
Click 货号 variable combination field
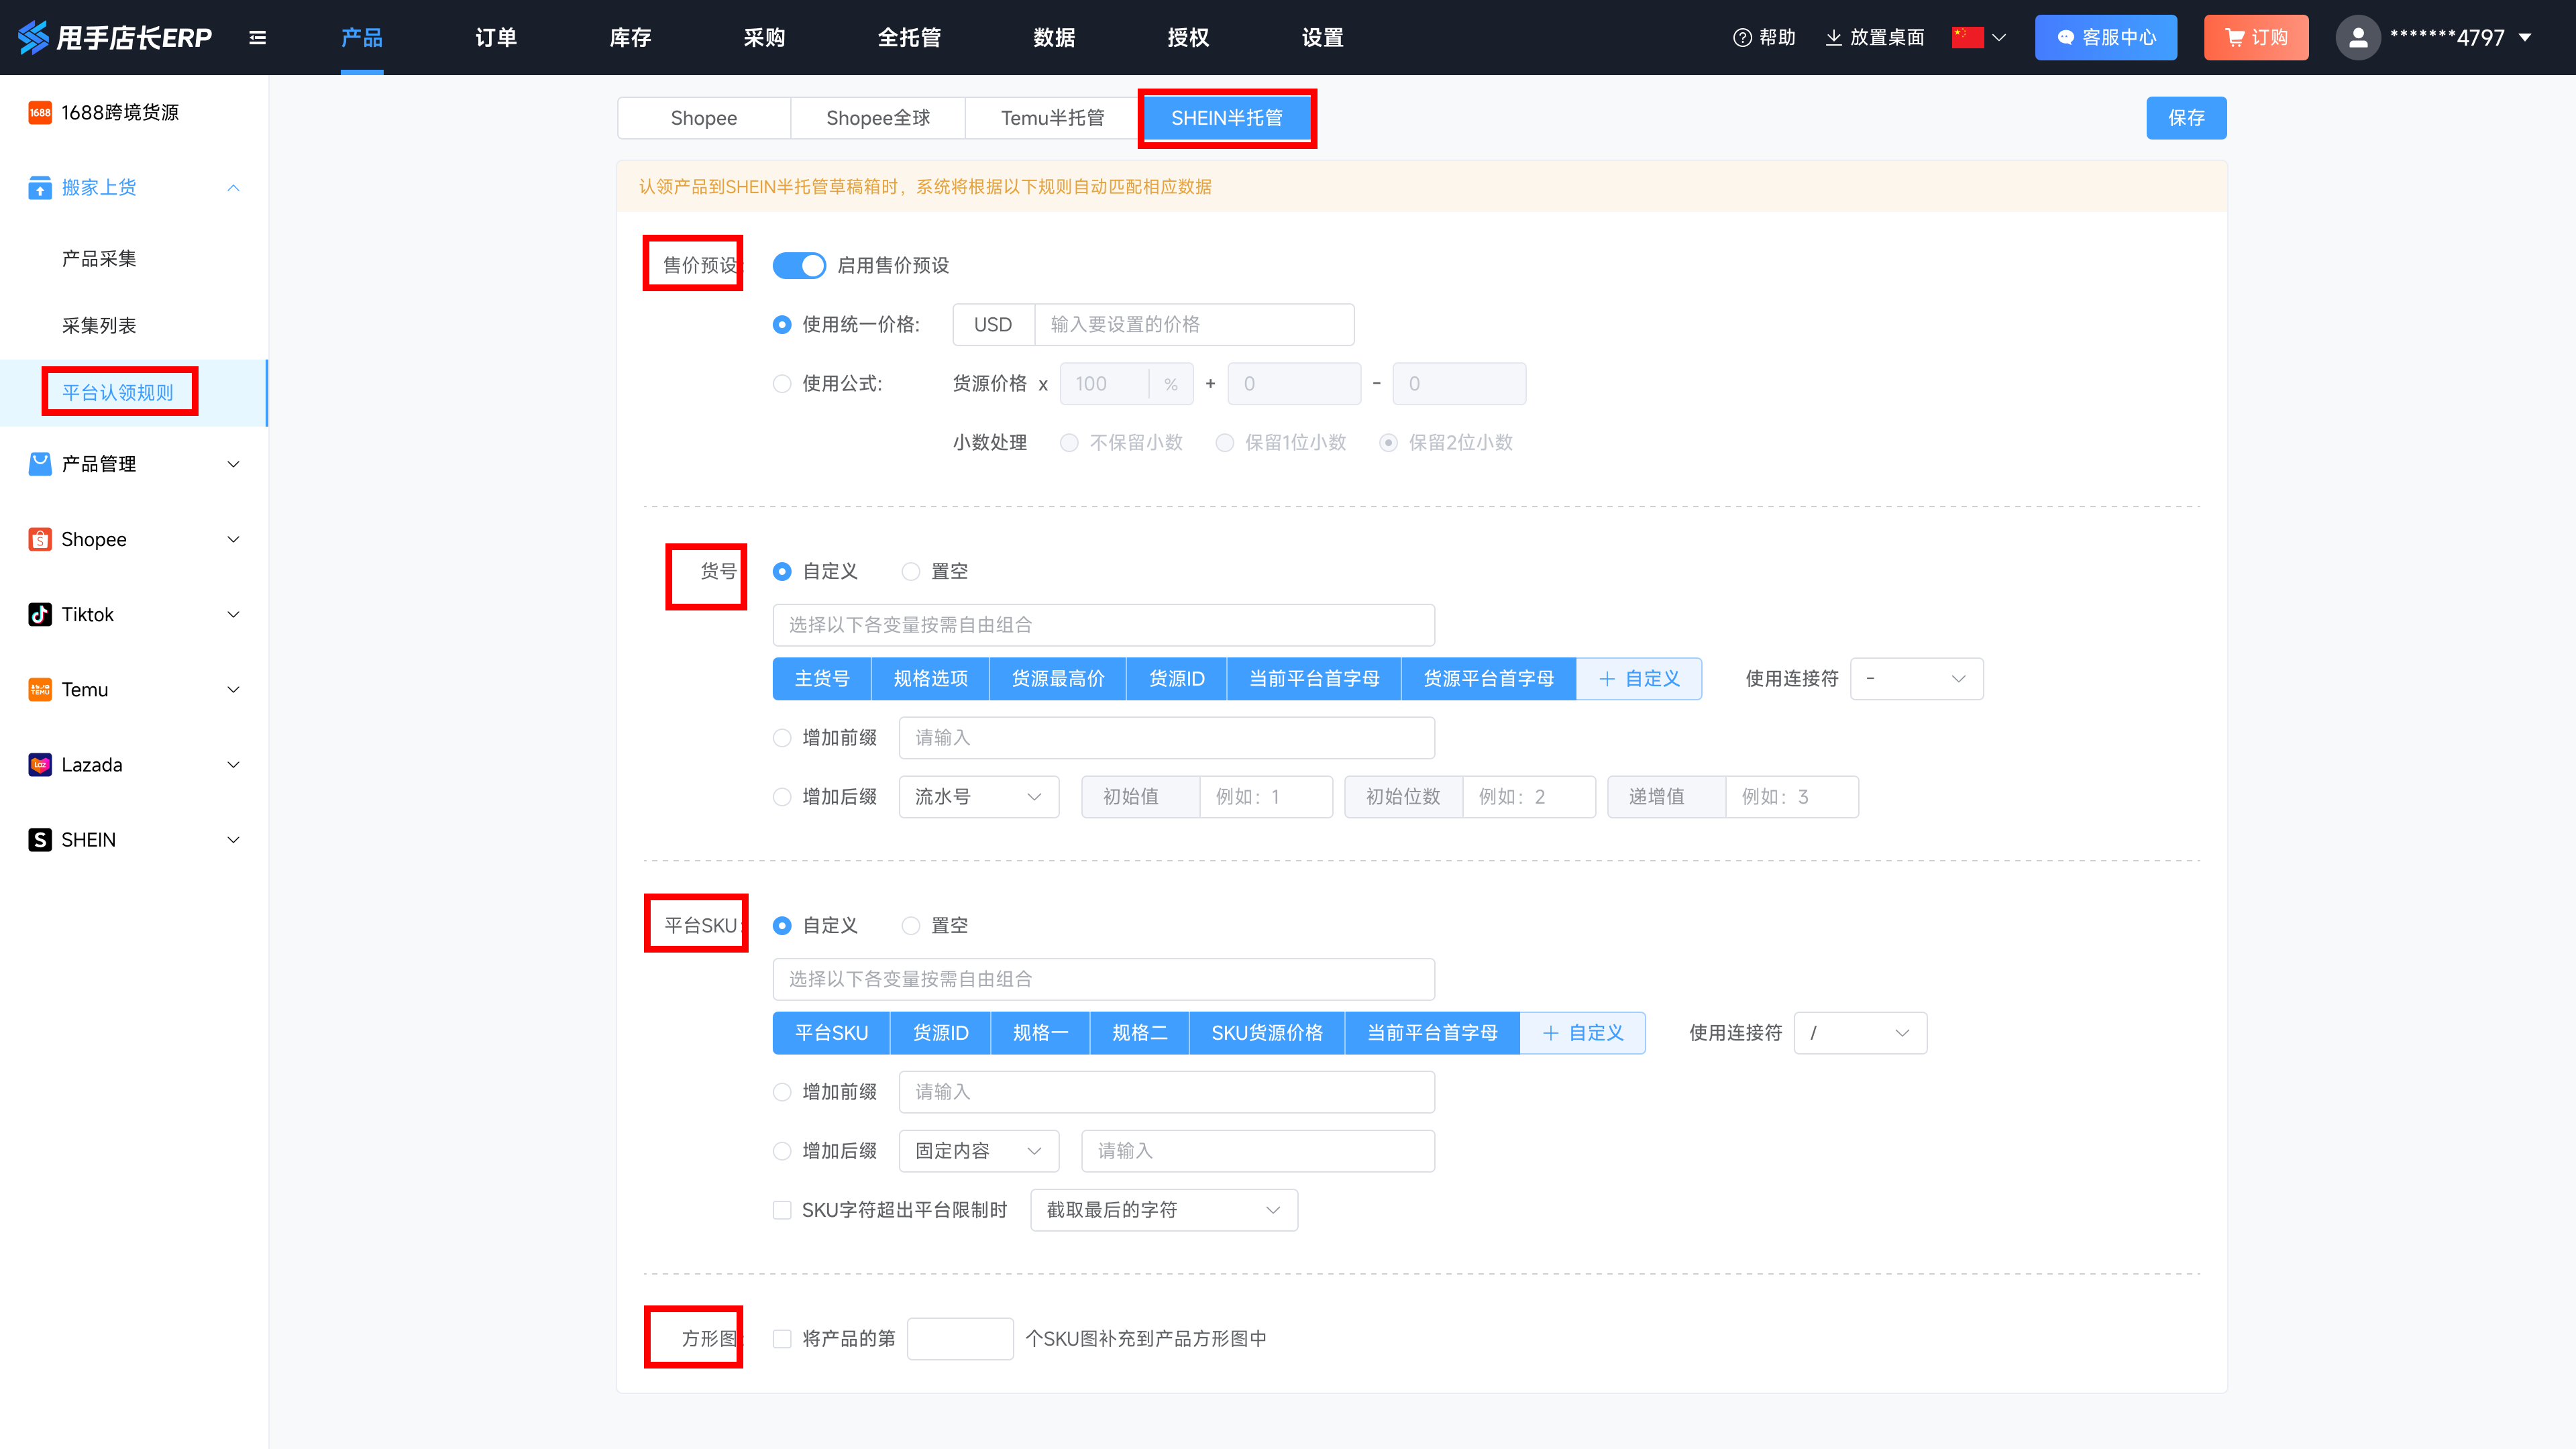pyautogui.click(x=1104, y=625)
